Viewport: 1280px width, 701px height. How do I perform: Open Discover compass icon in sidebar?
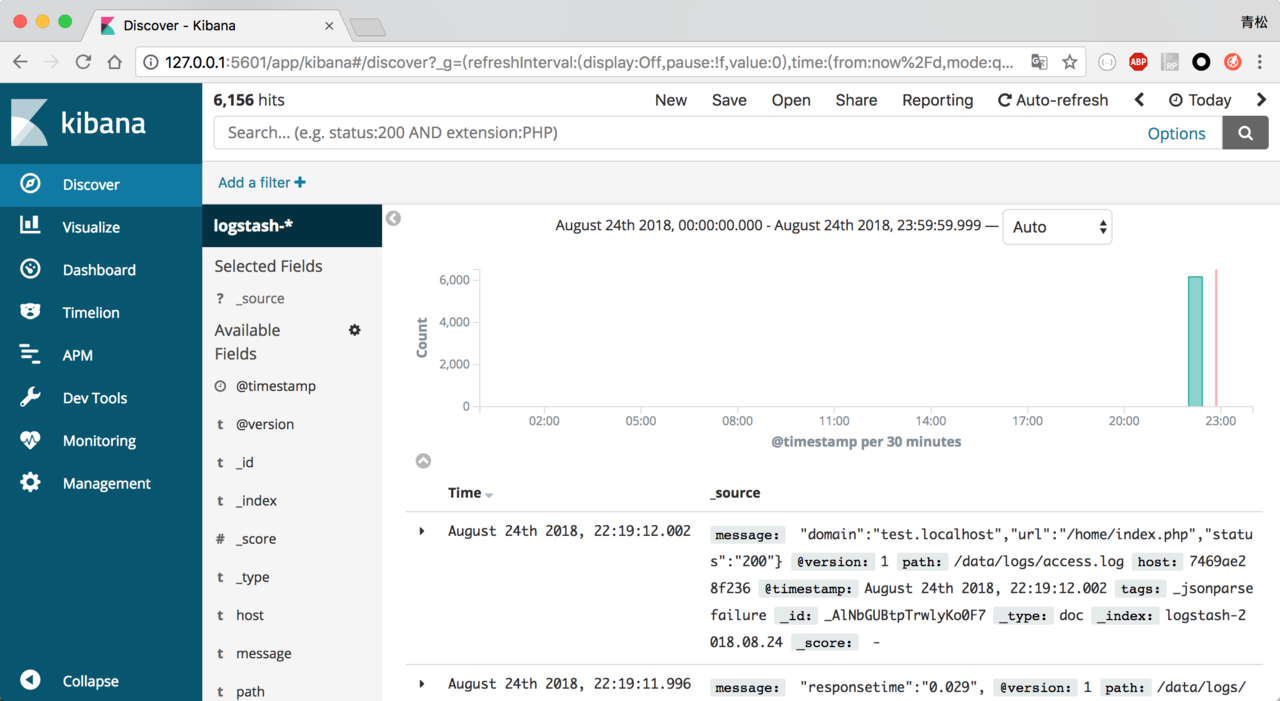[x=30, y=184]
